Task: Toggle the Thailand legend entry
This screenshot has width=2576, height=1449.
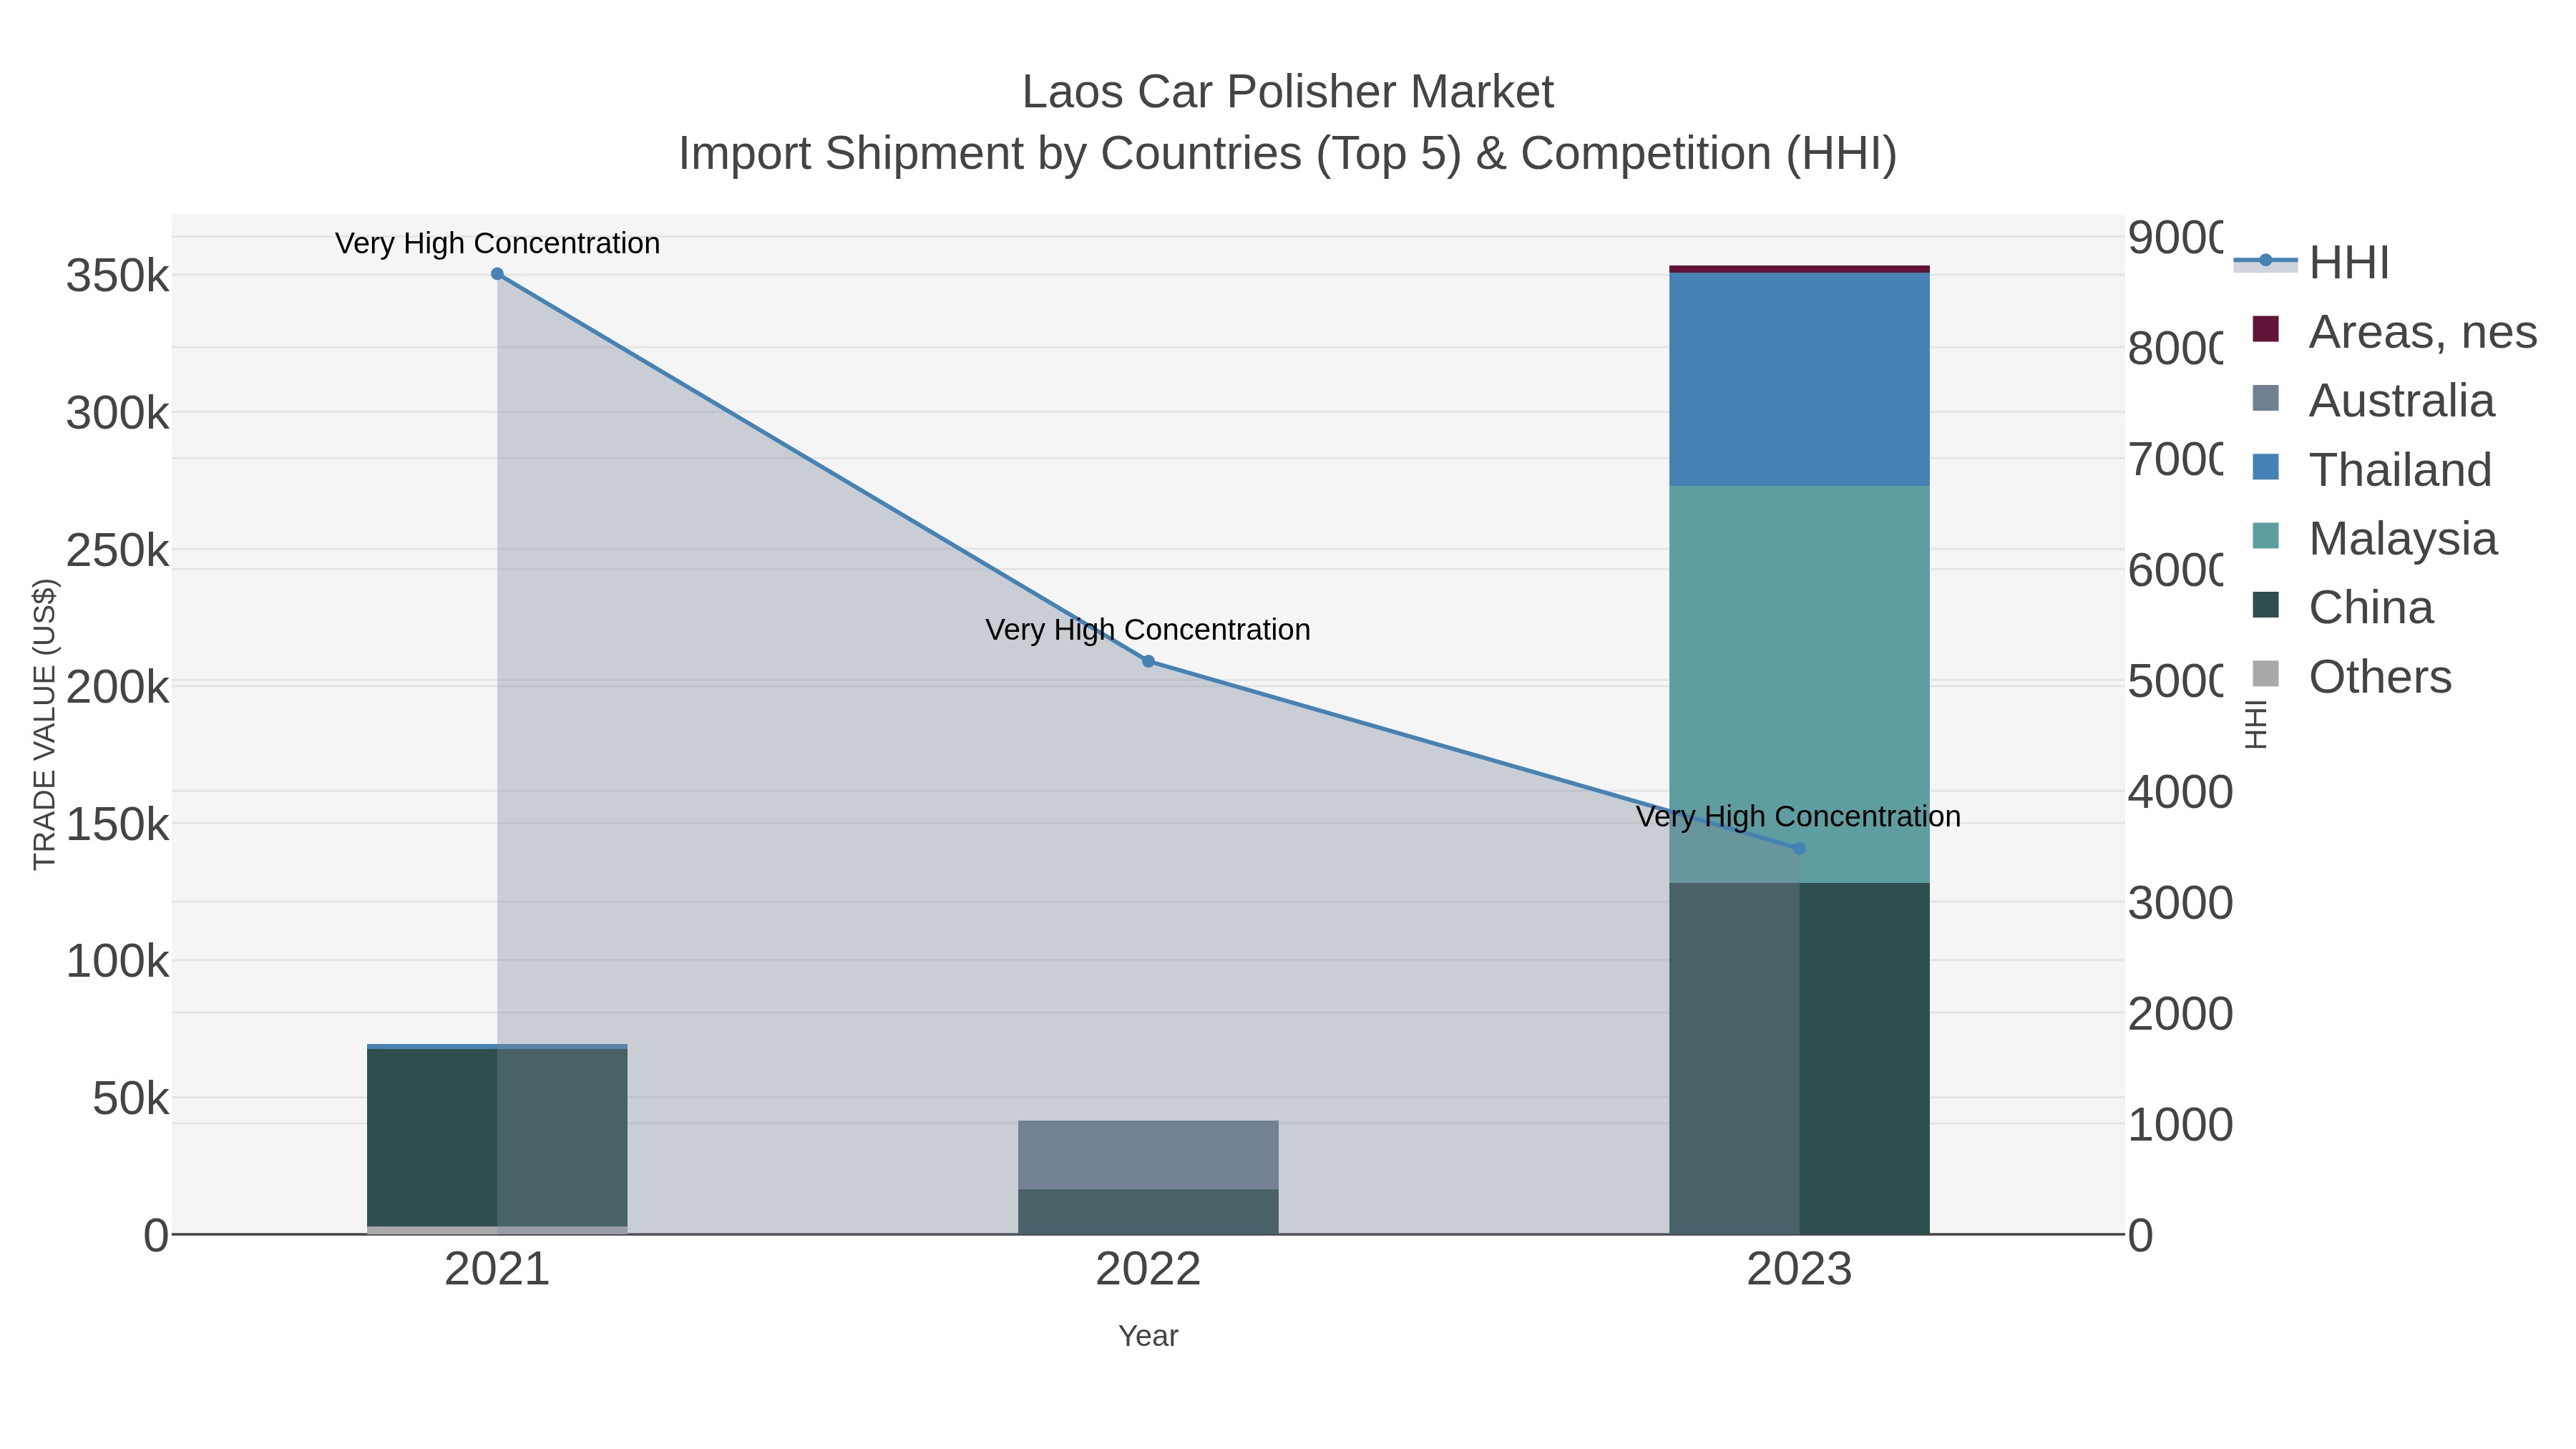Action: click(x=2371, y=469)
